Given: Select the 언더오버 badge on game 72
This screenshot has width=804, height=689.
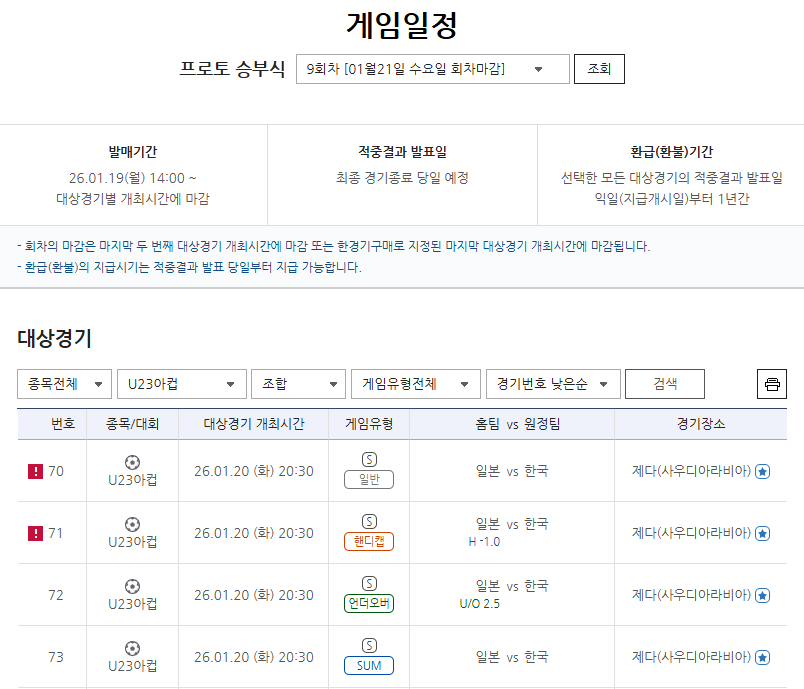Looking at the screenshot, I should click(370, 602).
